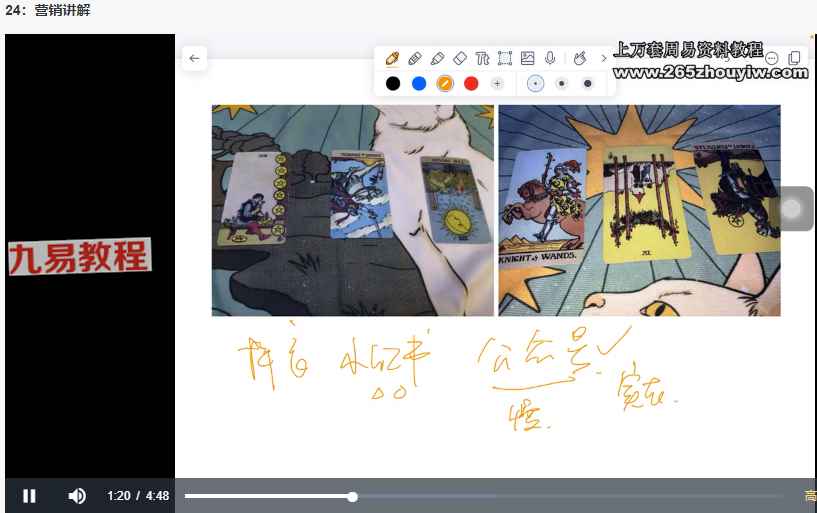Click the right Knight of Wands photo

(639, 210)
